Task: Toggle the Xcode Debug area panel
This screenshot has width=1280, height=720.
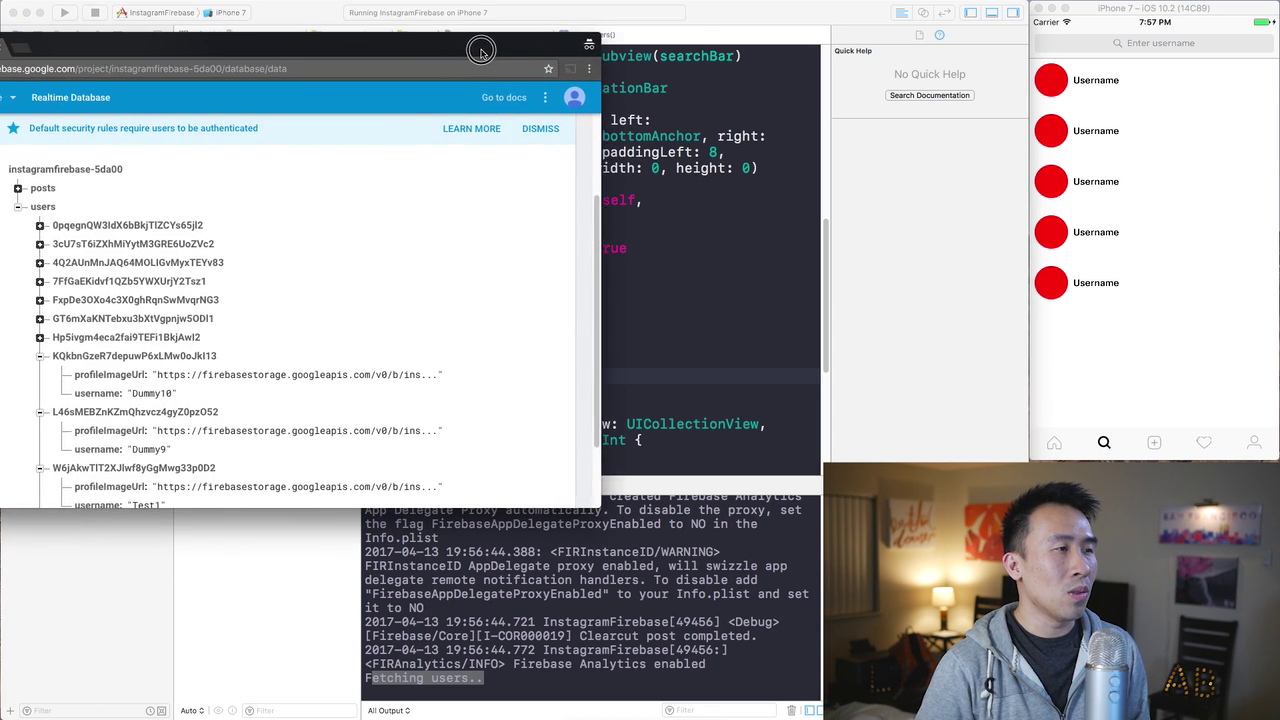Action: [992, 13]
